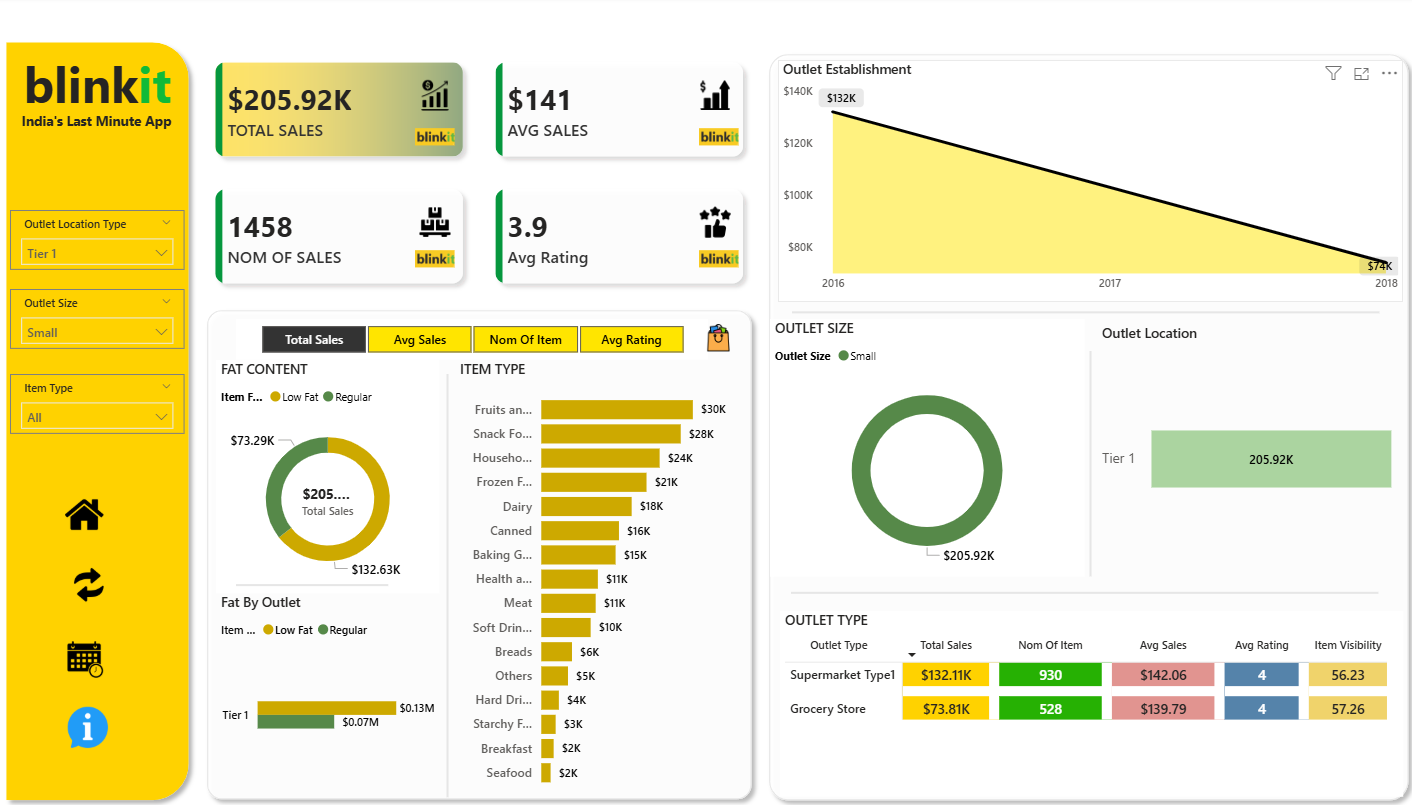The image size is (1412, 805).
Task: Click the Seafood bar showing $2K
Action: (x=546, y=772)
